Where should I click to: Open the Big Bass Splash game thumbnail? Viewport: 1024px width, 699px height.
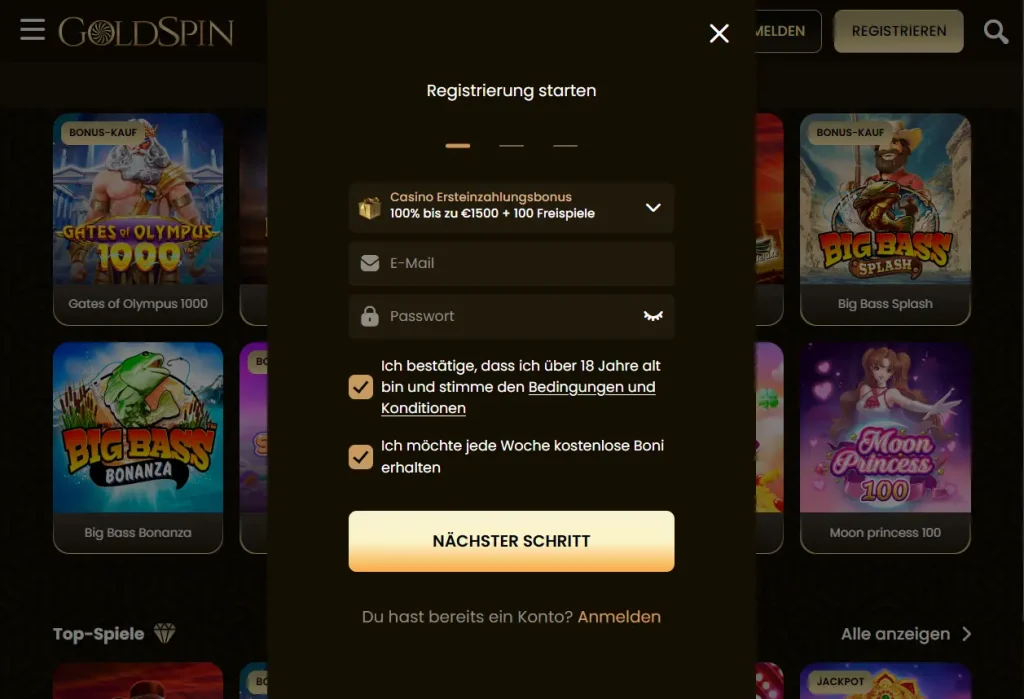[885, 219]
